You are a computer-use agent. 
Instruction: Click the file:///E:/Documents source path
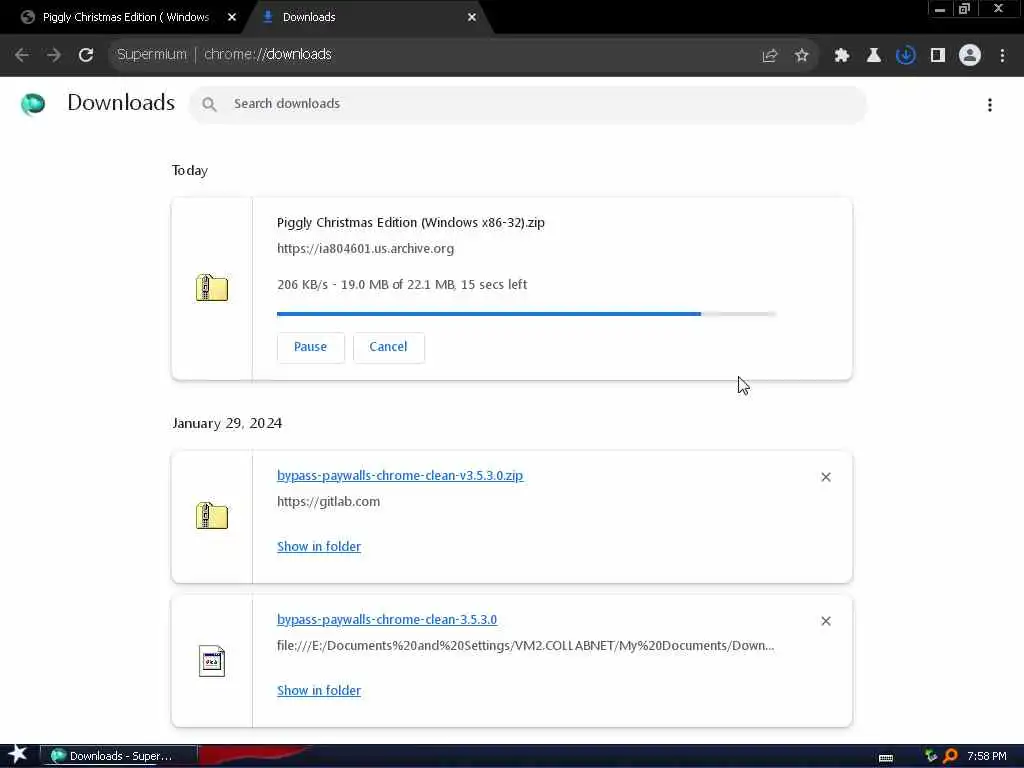coord(526,645)
